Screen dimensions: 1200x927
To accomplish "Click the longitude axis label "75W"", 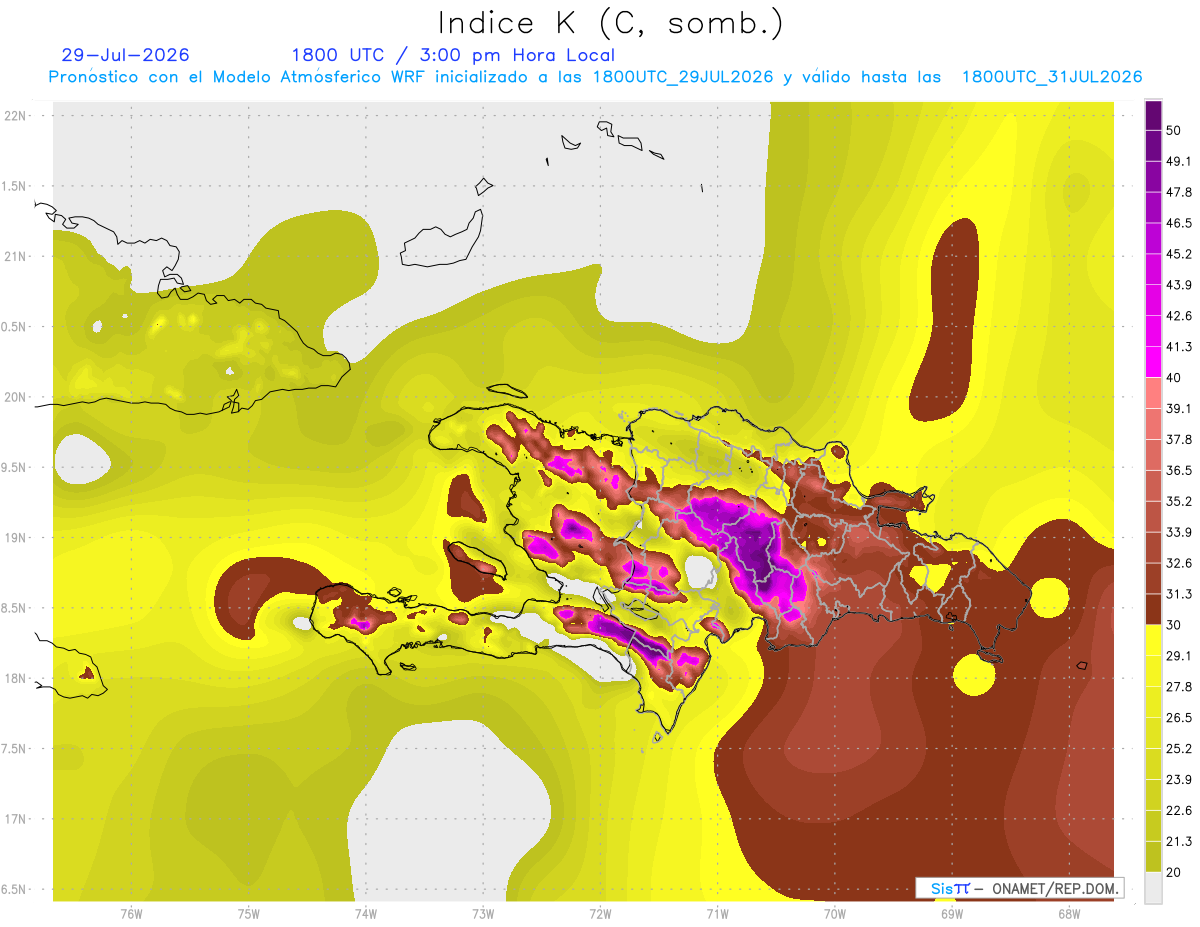I will [x=249, y=913].
